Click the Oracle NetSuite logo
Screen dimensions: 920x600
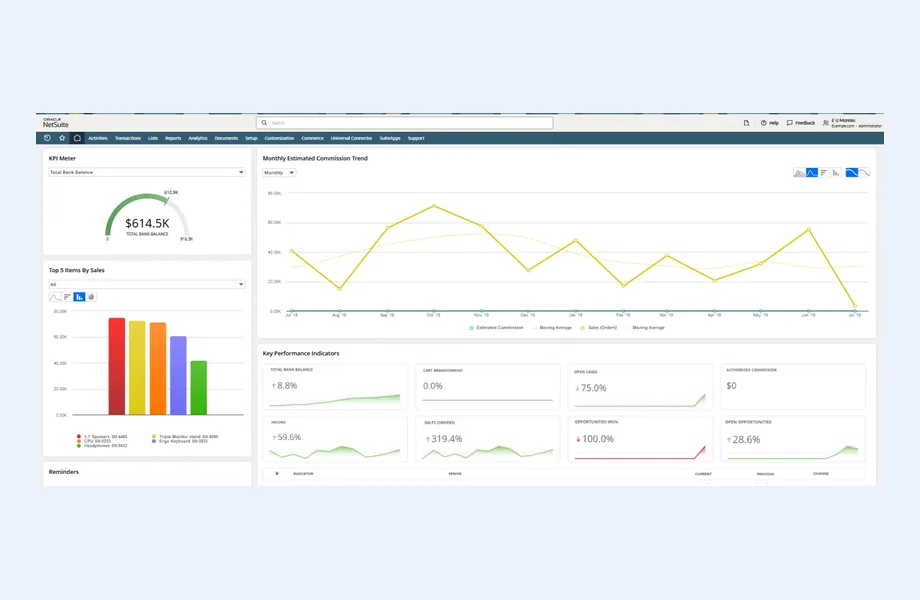56,123
